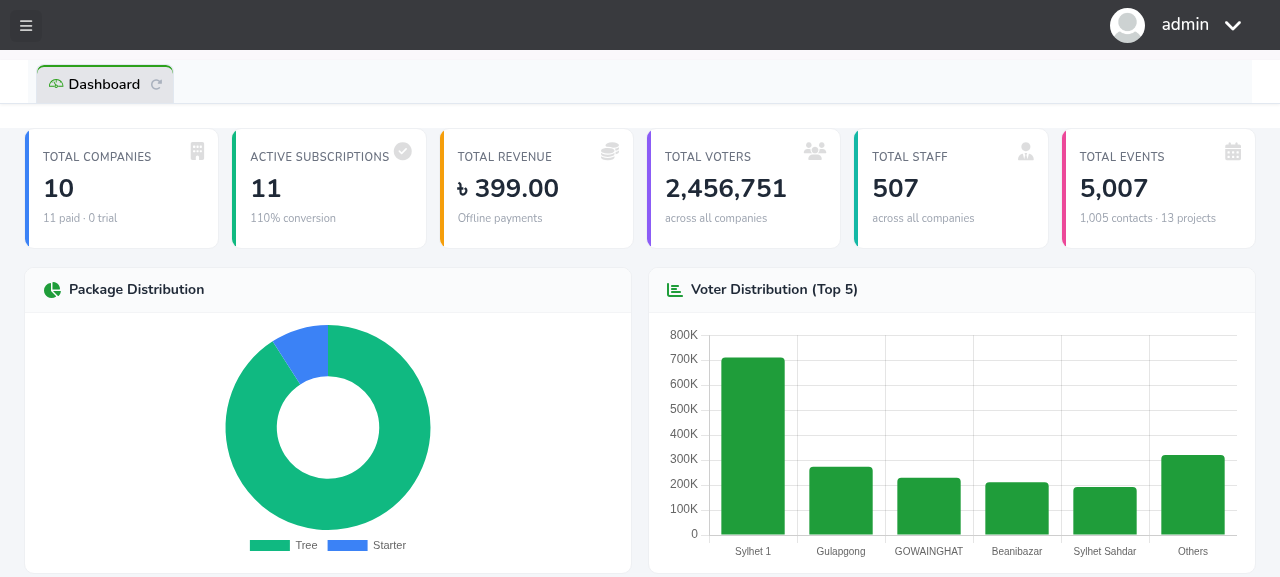Click the Active Subscriptions value 11

click(x=266, y=188)
